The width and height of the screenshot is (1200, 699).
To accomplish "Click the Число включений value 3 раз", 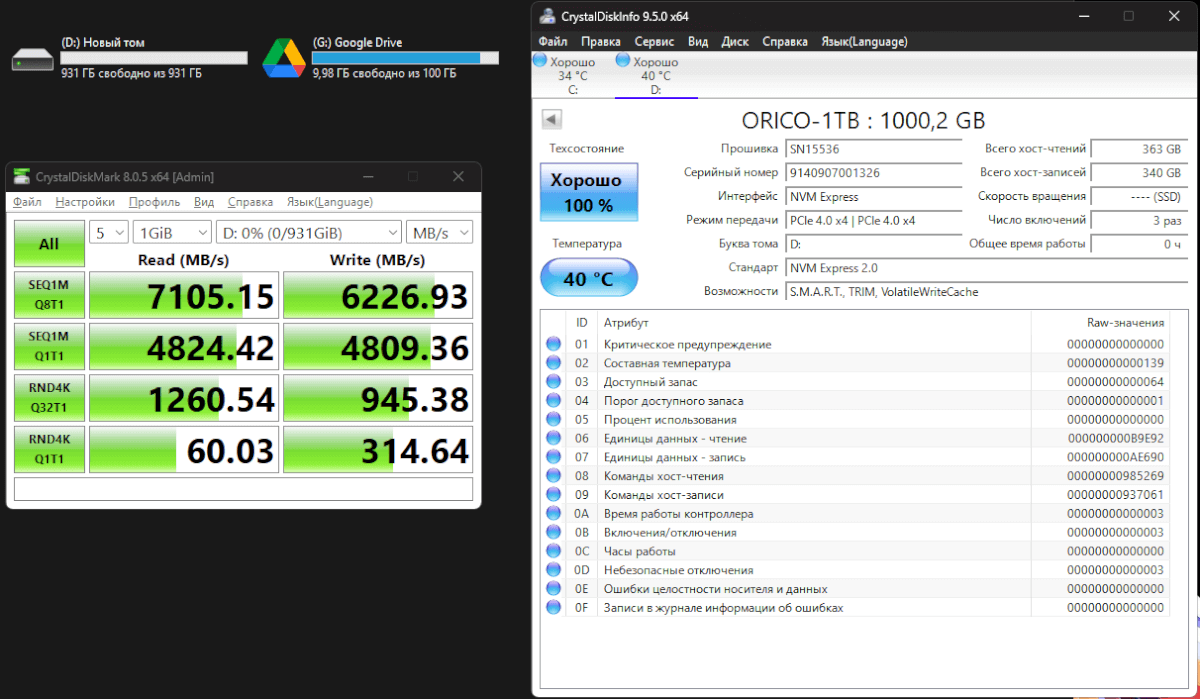I will tap(1139, 220).
